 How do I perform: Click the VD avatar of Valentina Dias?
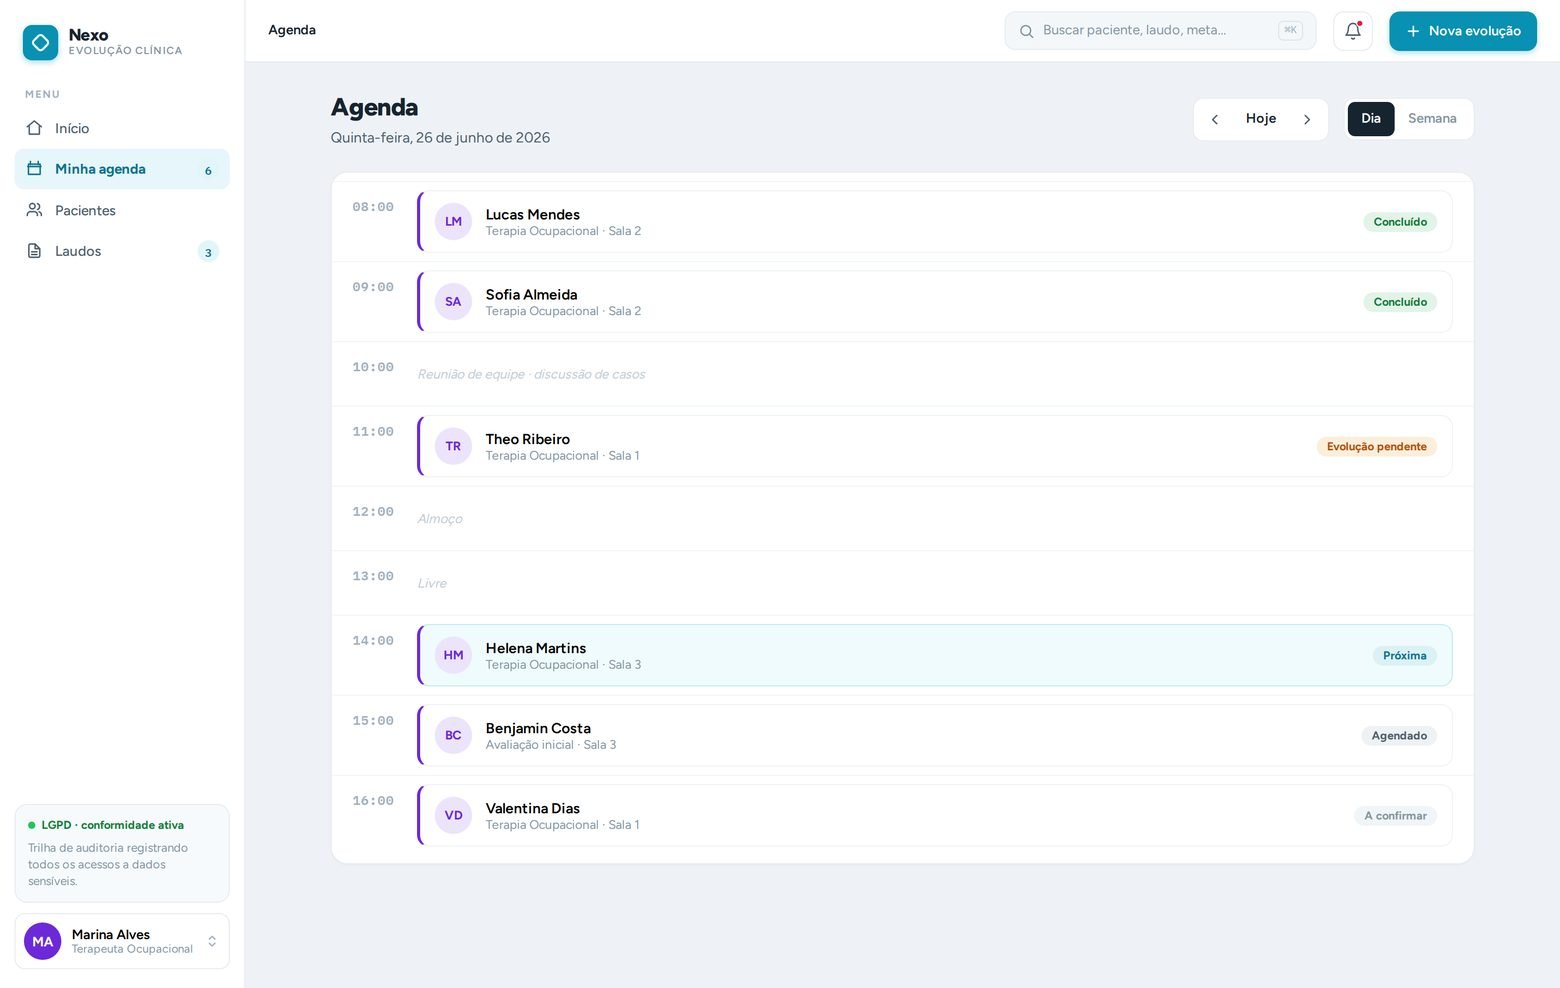pyautogui.click(x=453, y=815)
